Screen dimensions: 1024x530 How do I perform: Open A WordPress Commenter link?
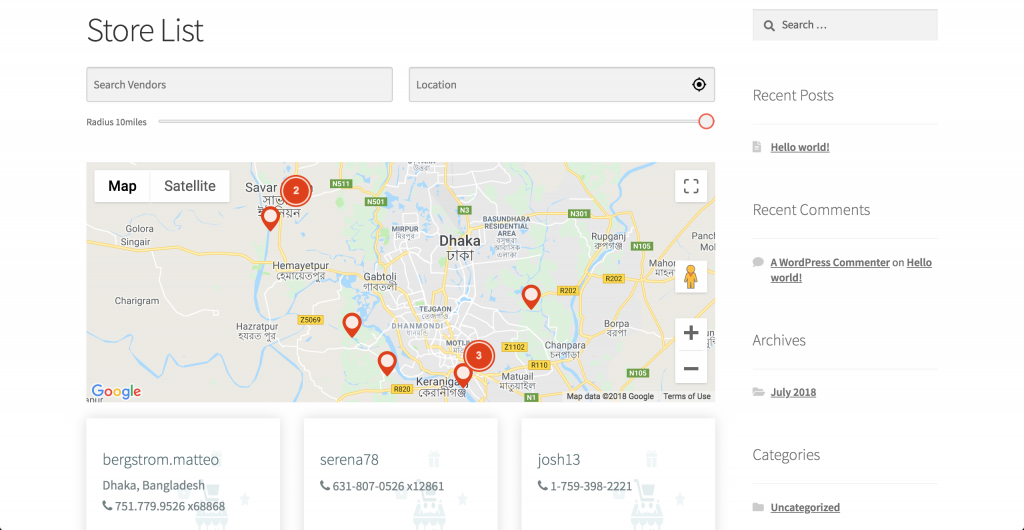[x=830, y=262]
